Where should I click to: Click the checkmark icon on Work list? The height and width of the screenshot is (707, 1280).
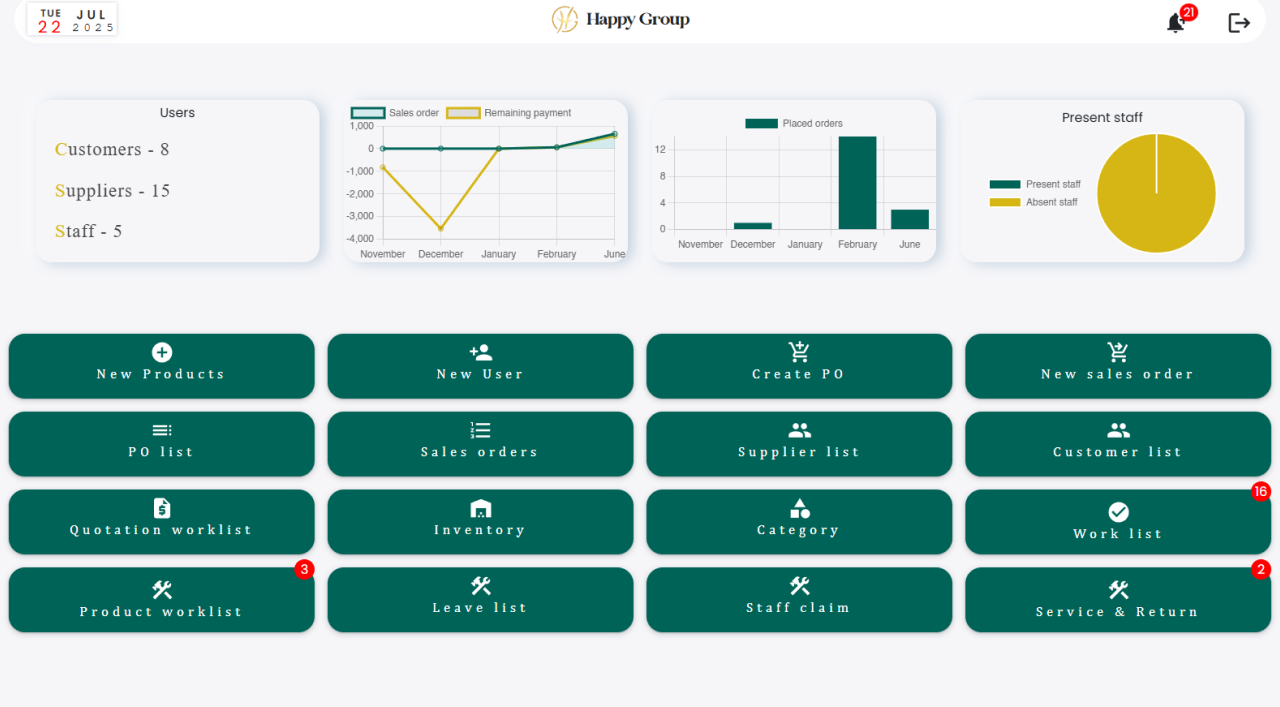(x=1118, y=512)
